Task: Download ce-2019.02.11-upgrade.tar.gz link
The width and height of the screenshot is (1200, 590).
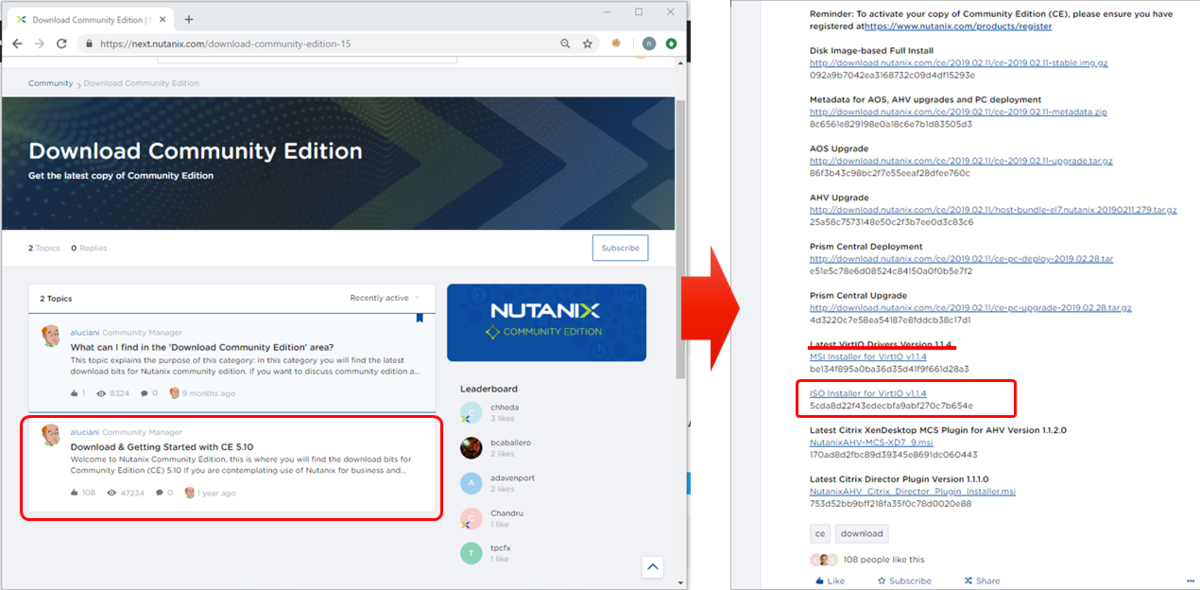Action: point(961,161)
